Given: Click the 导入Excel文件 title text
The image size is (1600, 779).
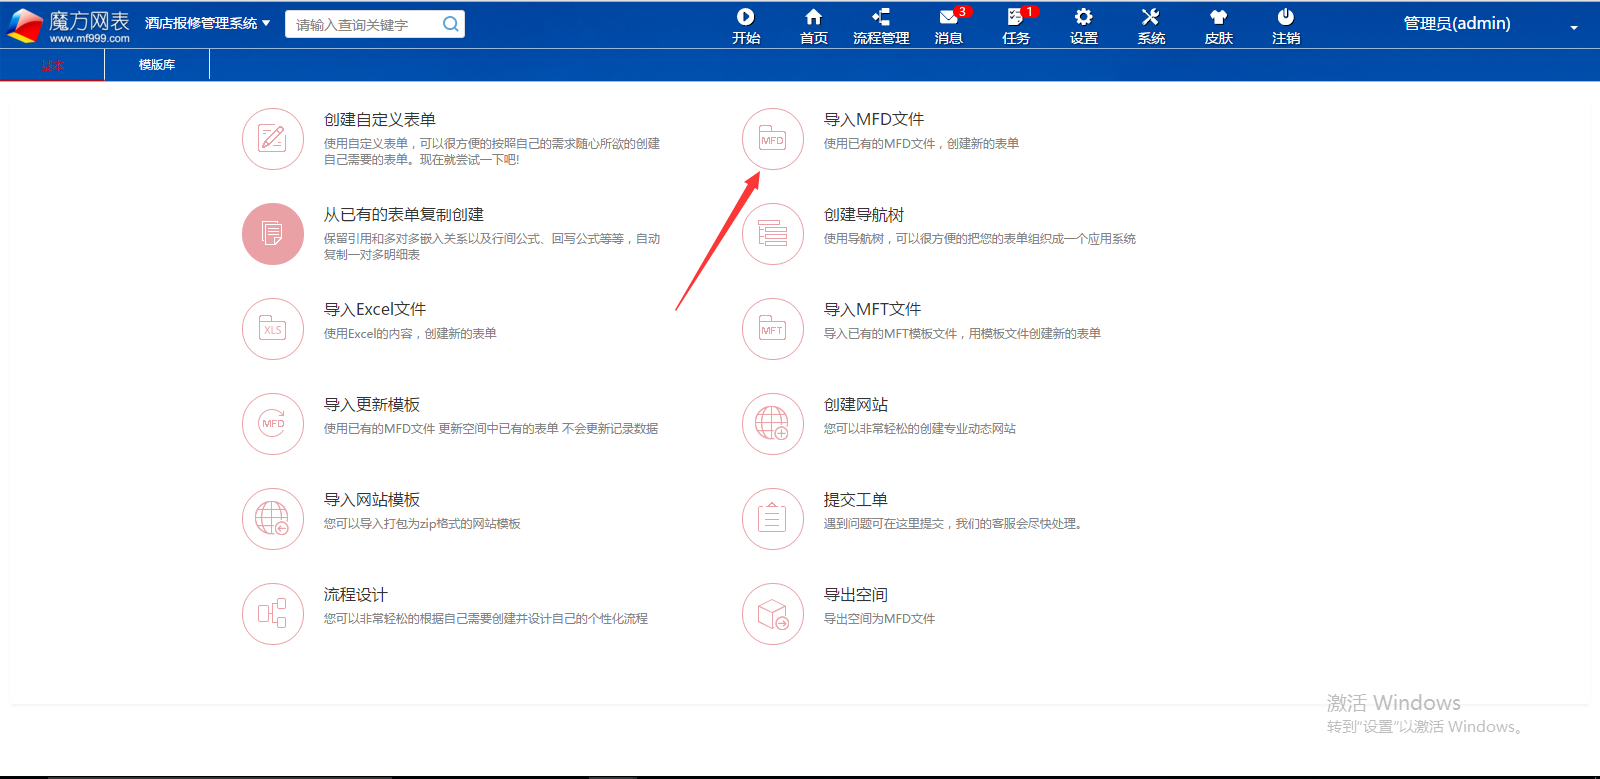Looking at the screenshot, I should [x=375, y=309].
